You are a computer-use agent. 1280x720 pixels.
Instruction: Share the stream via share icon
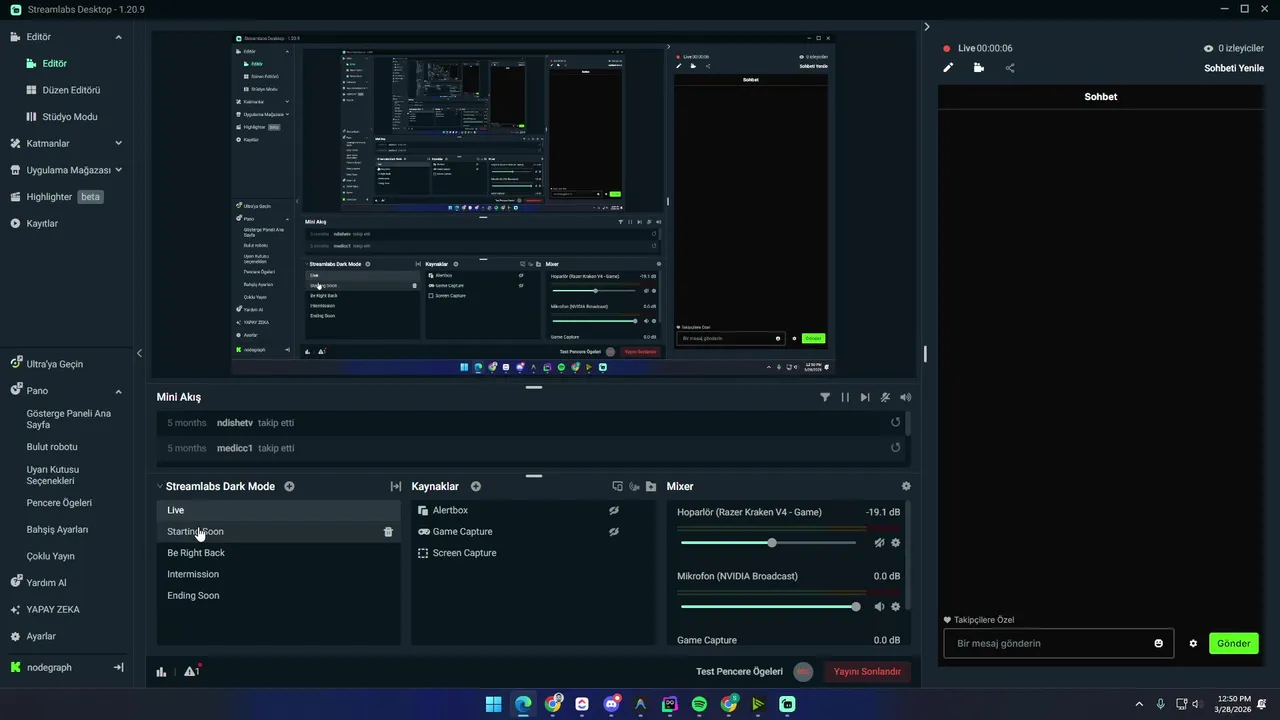coord(1010,68)
